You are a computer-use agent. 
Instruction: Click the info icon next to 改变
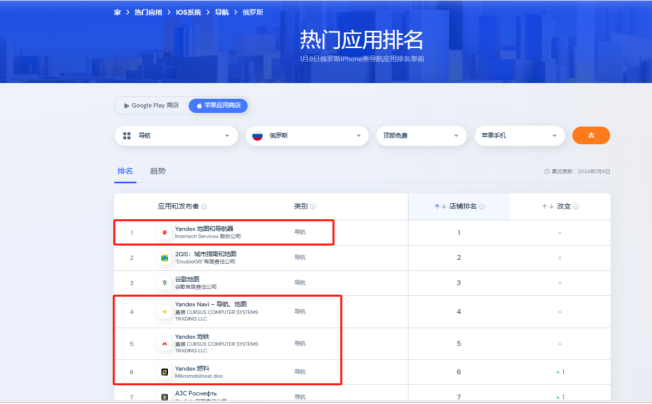tap(576, 207)
